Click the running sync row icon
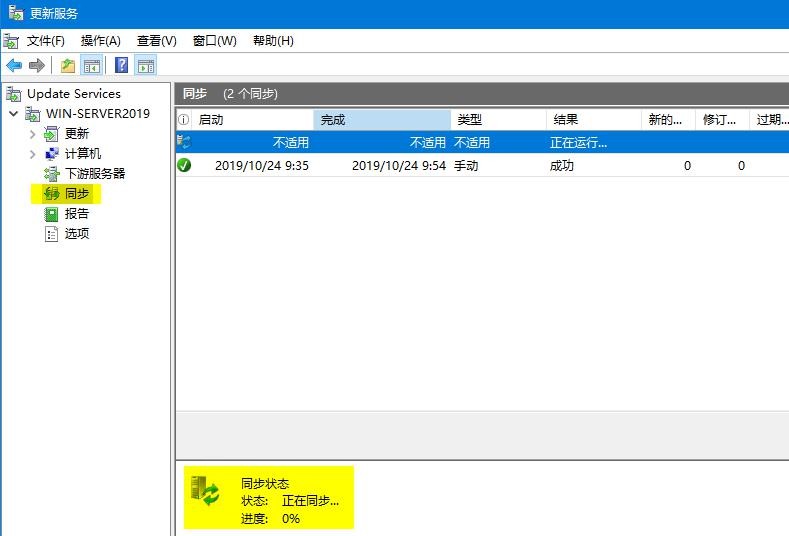Viewport: 789px width, 536px height. [x=184, y=143]
